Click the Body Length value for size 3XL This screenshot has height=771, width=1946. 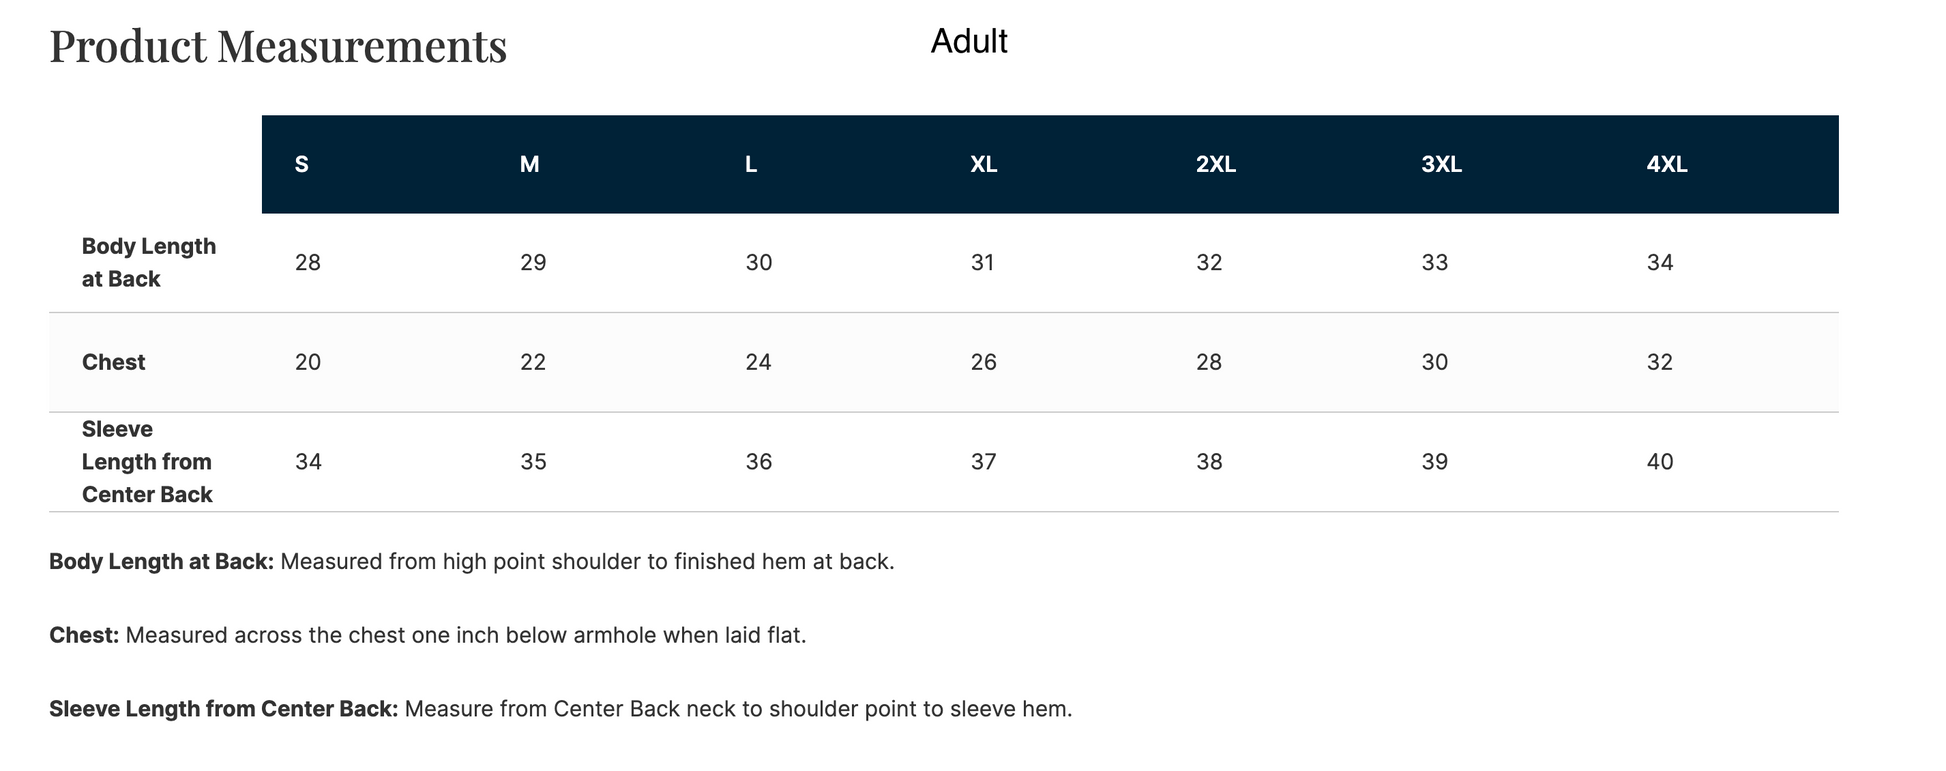1434,263
